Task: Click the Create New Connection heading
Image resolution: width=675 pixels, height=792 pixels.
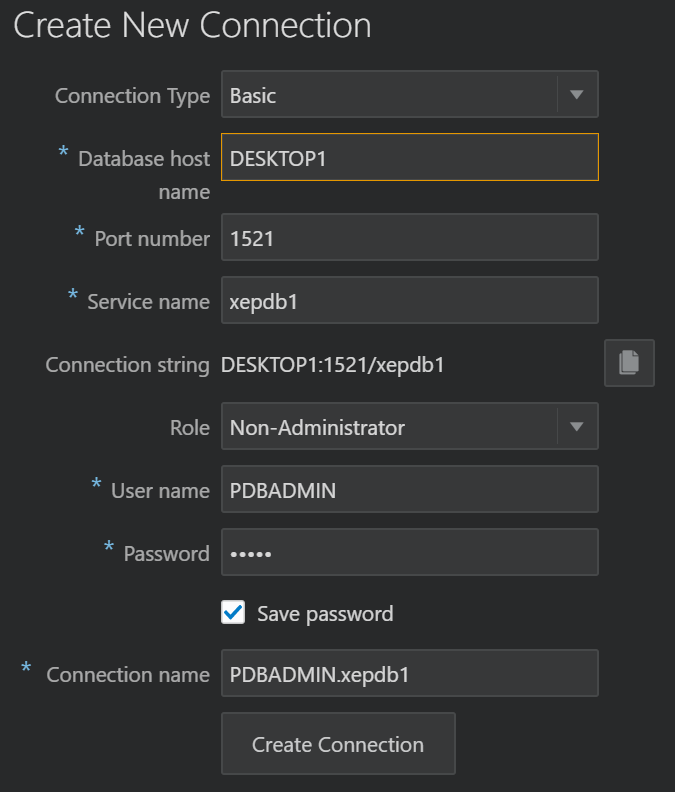Action: click(192, 26)
